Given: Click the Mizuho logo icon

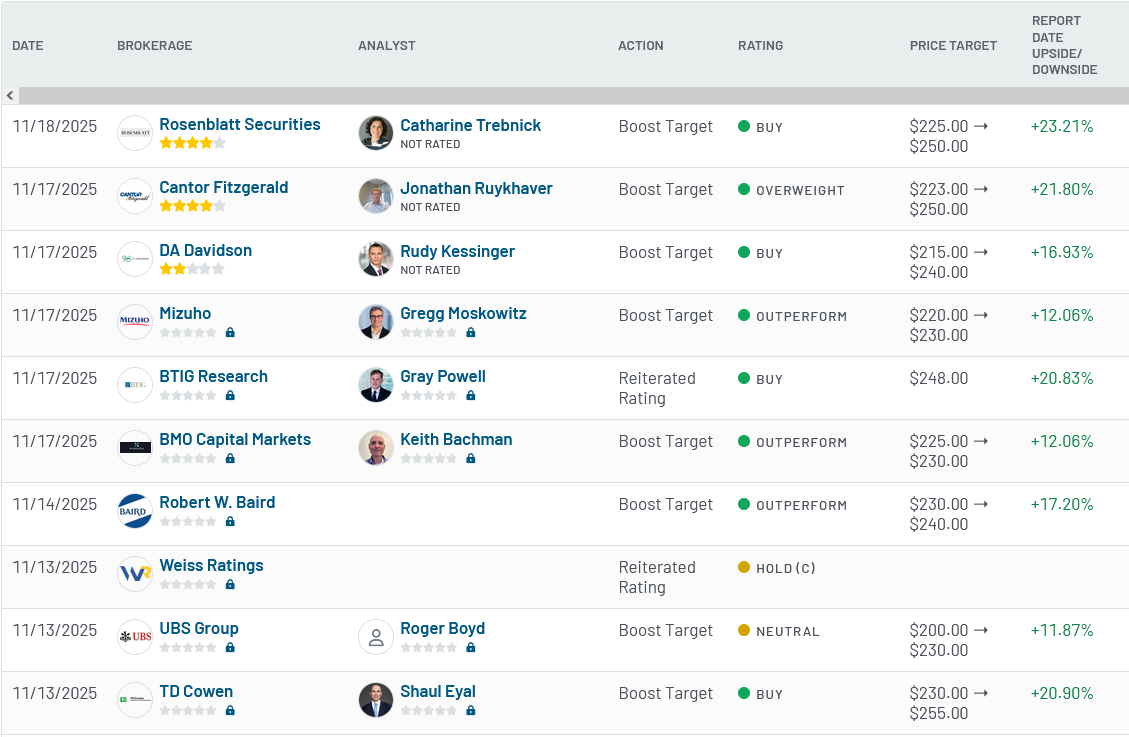Looking at the screenshot, I should pyautogui.click(x=135, y=322).
